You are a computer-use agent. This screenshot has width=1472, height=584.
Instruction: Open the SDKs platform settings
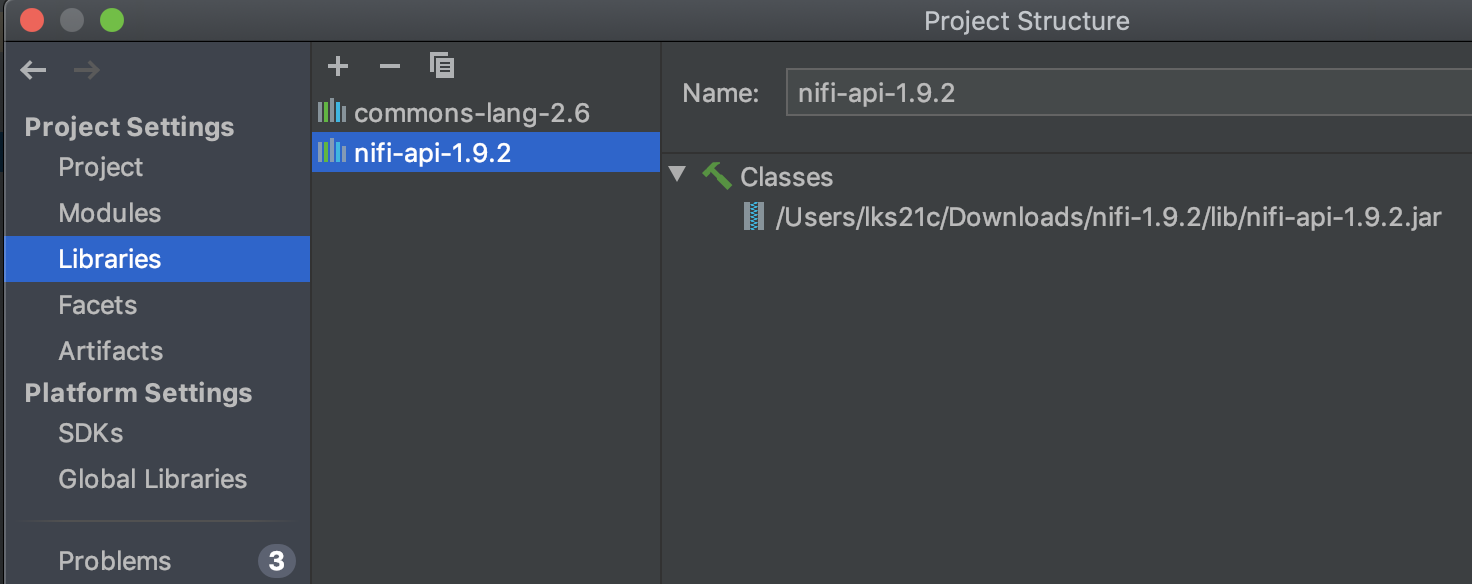[91, 433]
